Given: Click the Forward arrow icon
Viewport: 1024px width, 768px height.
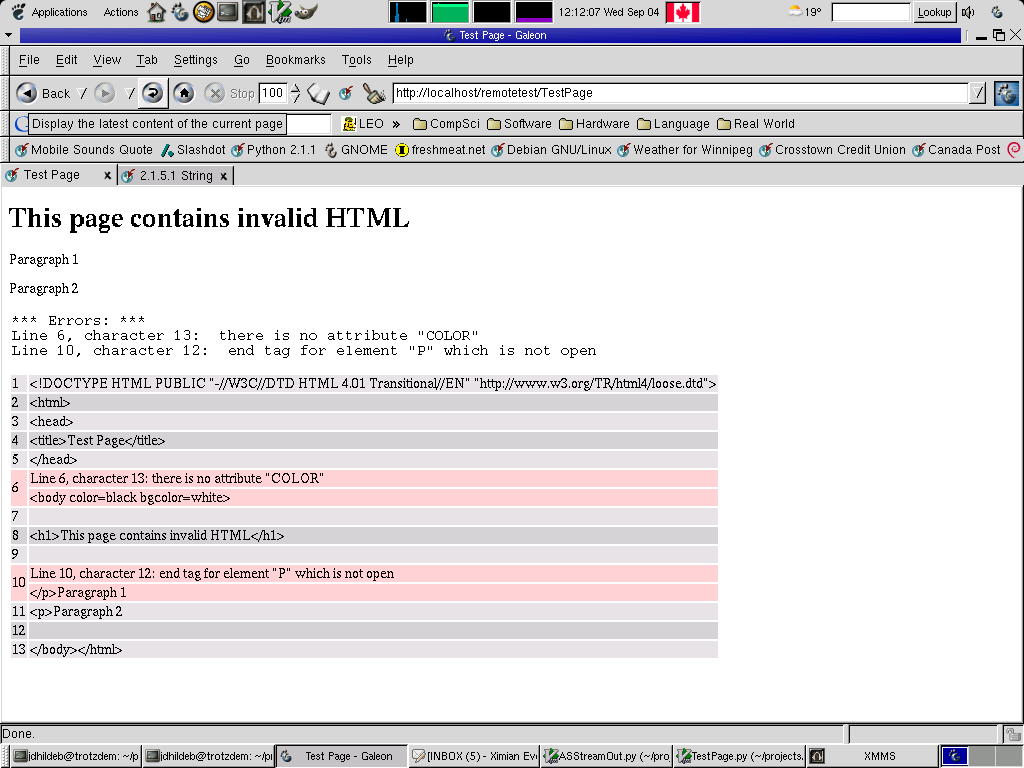Looking at the screenshot, I should [x=104, y=93].
